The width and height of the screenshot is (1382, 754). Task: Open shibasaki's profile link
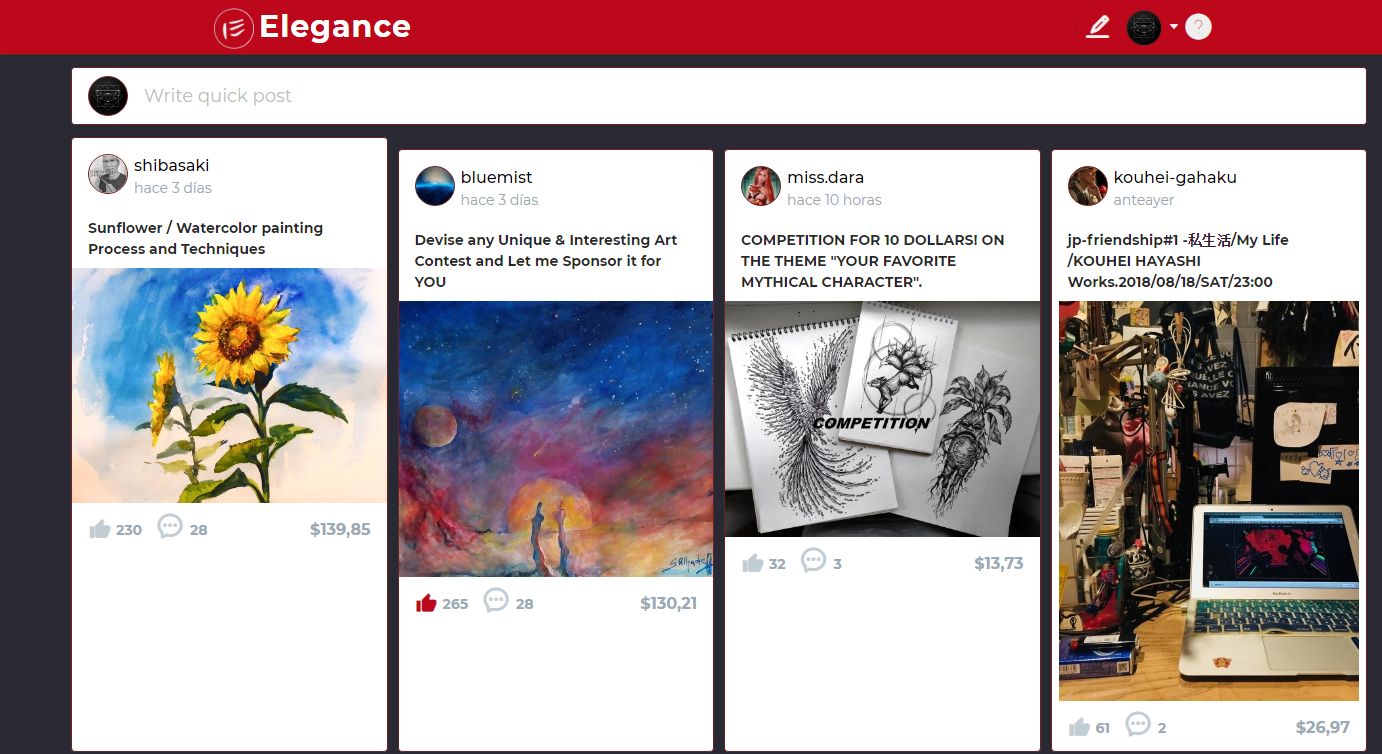[172, 165]
